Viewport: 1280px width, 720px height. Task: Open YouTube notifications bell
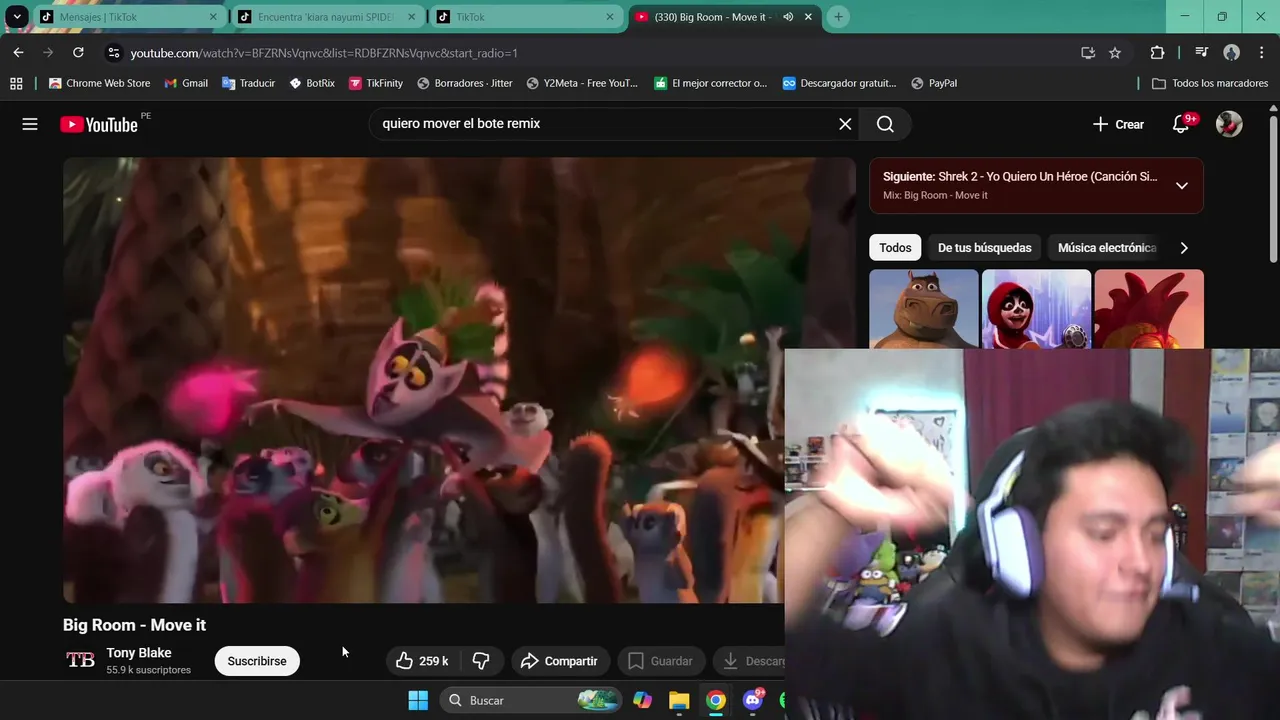(x=1181, y=124)
